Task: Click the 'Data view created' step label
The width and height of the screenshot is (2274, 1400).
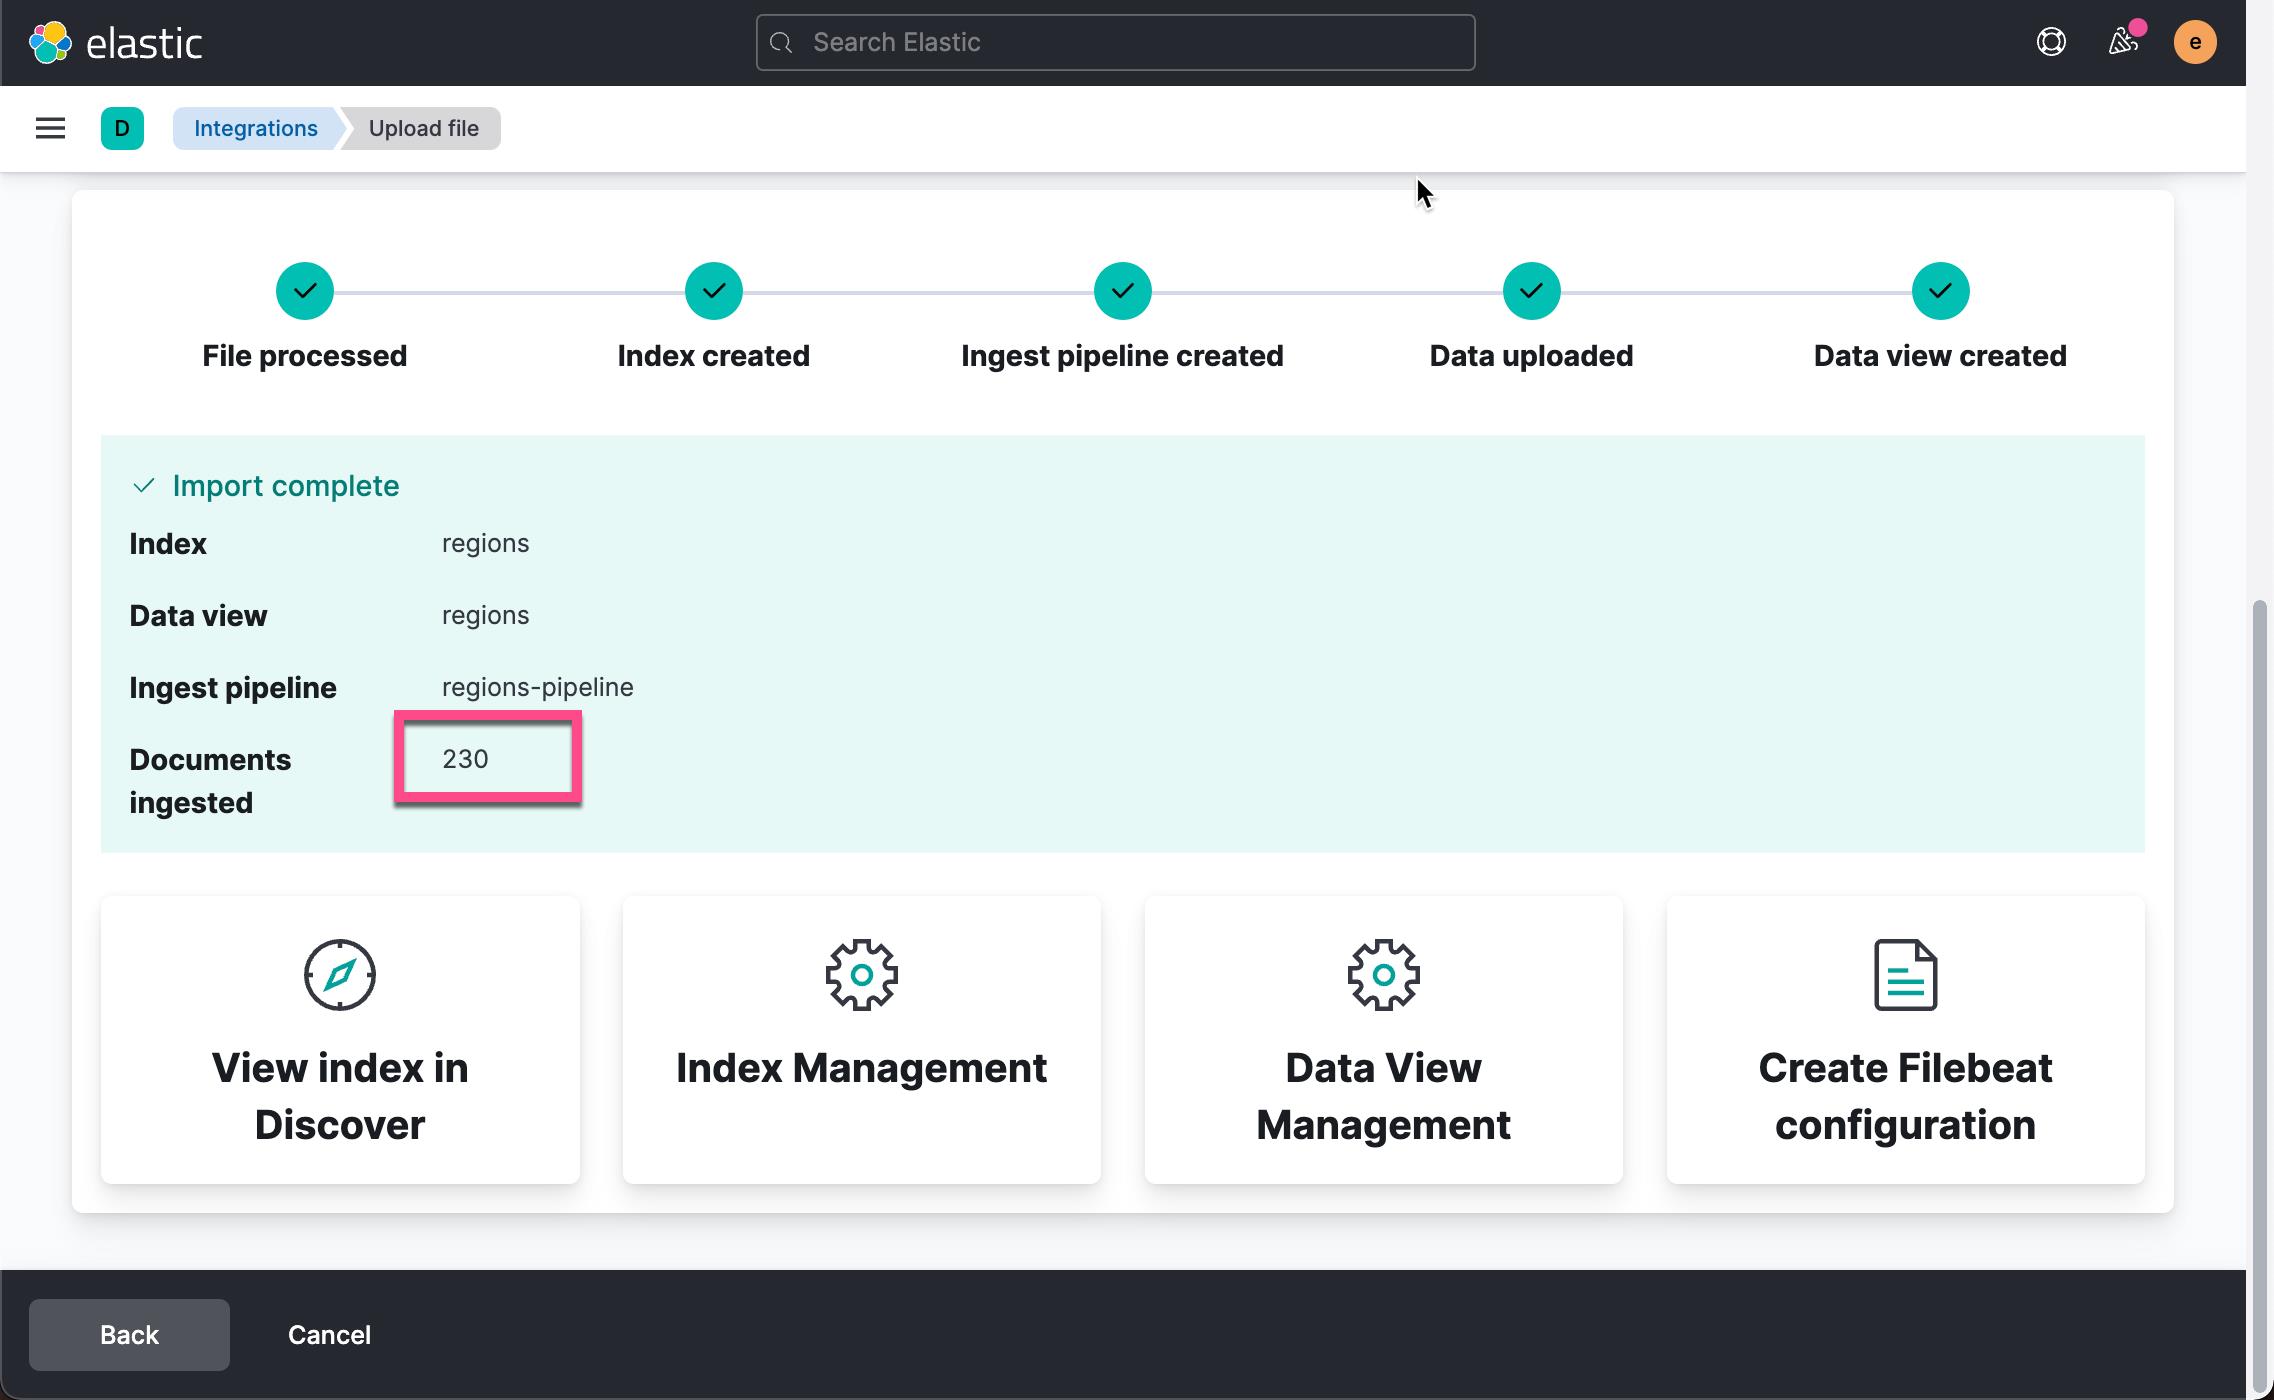Action: pyautogui.click(x=1941, y=356)
